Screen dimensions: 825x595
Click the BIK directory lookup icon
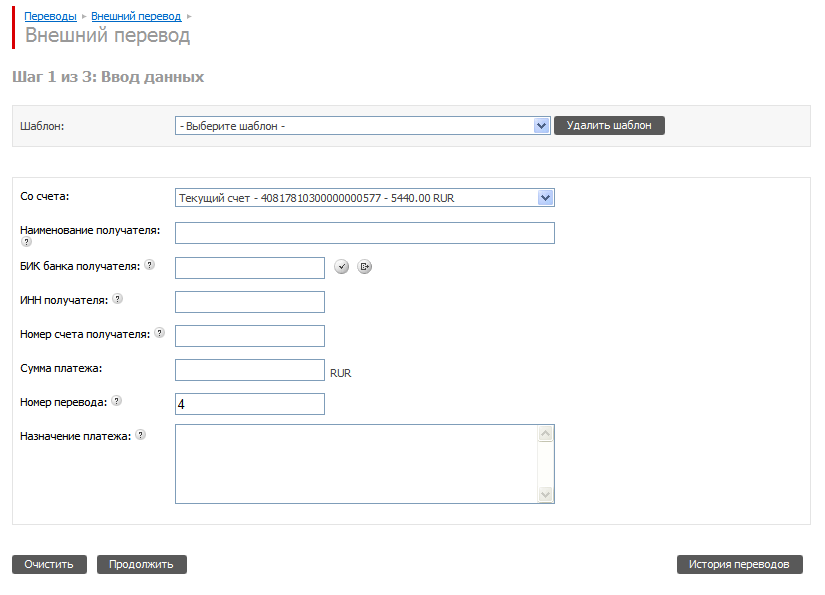(365, 266)
